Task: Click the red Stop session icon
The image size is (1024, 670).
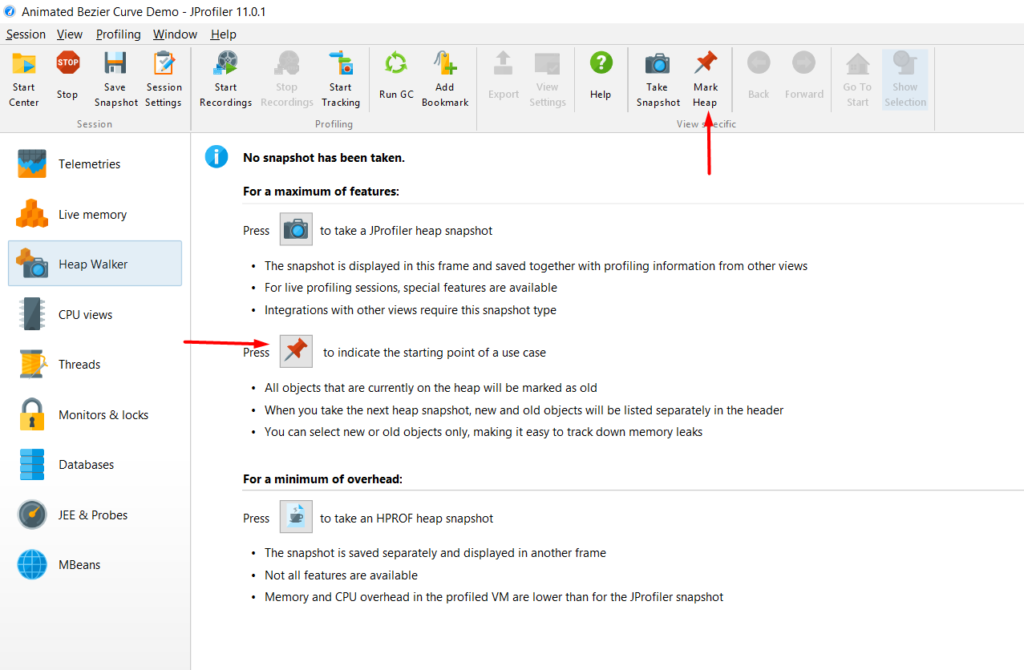Action: [x=67, y=66]
